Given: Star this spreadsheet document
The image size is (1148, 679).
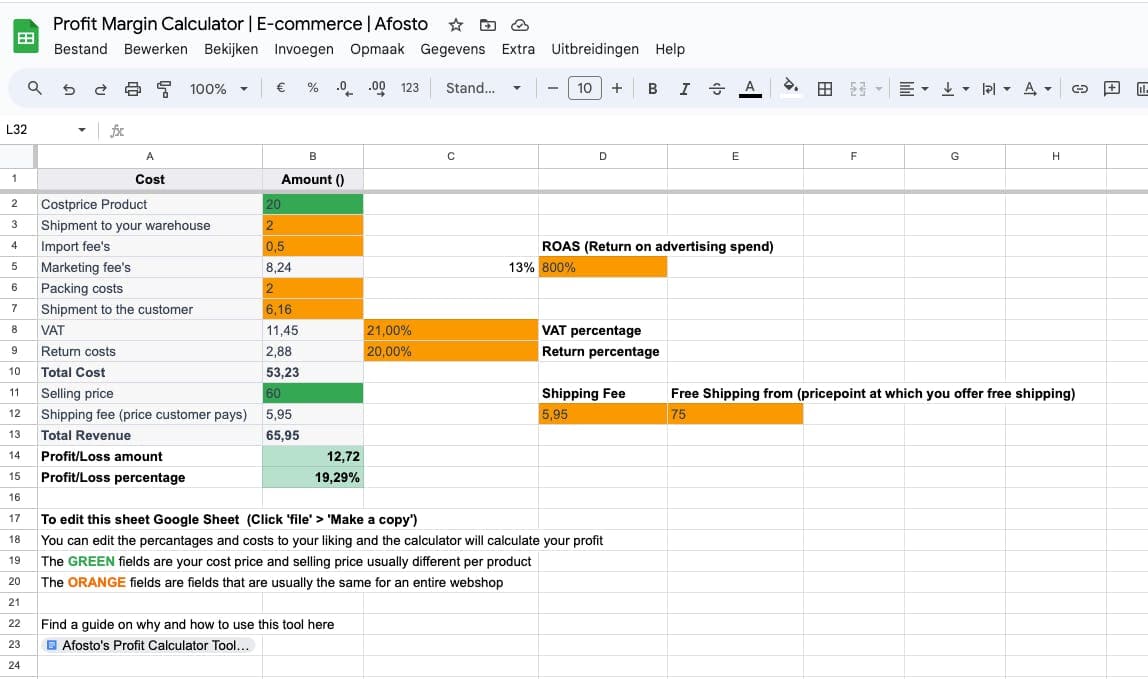Looking at the screenshot, I should pos(455,25).
